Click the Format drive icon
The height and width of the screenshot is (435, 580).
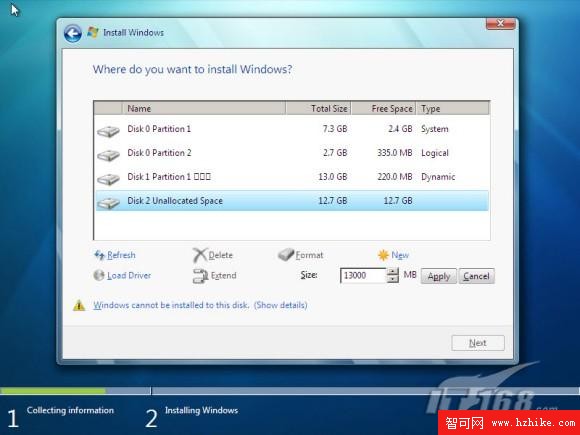286,254
